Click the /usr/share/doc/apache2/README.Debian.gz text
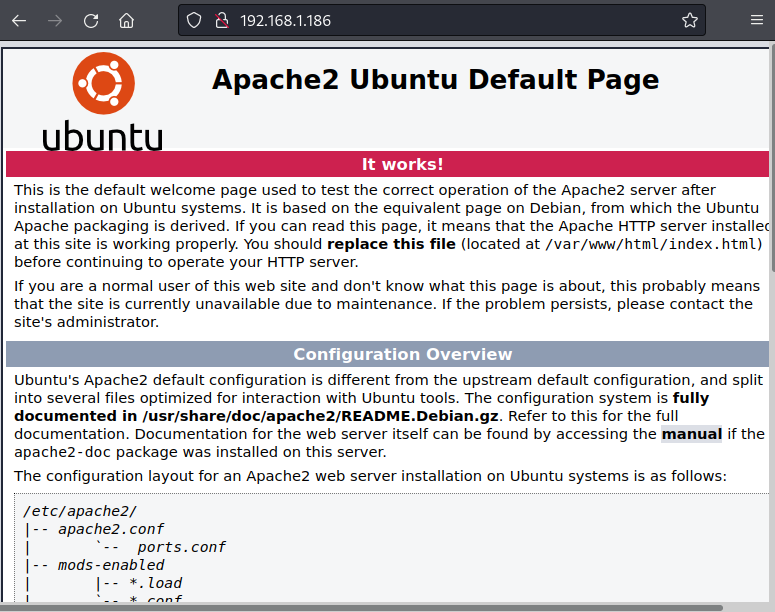Image resolution: width=775 pixels, height=612 pixels. pos(320,416)
